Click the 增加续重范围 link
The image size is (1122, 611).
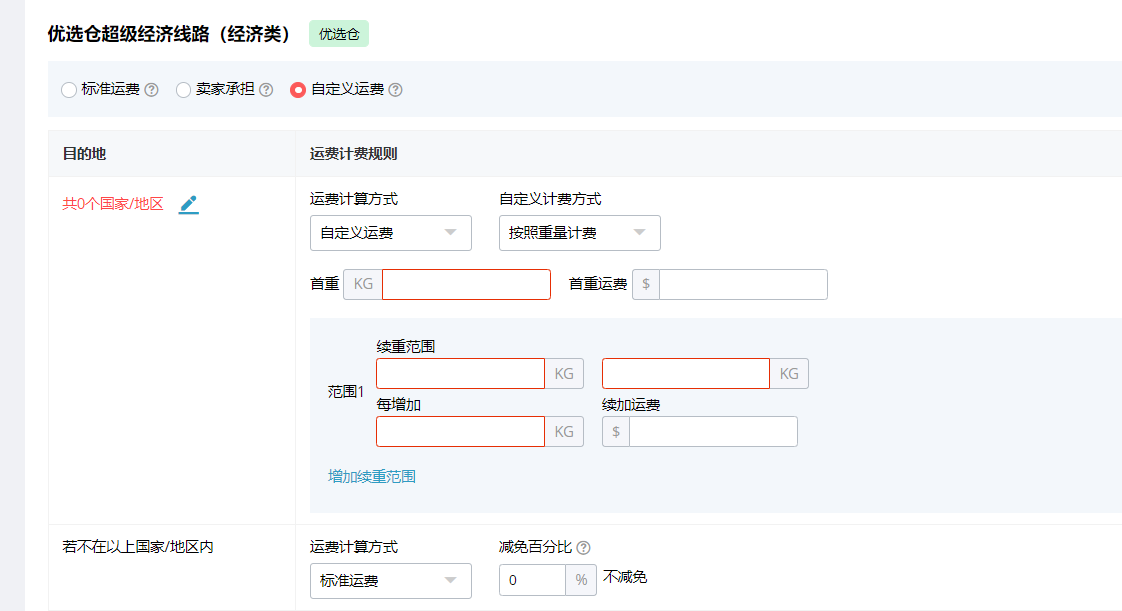coord(372,477)
